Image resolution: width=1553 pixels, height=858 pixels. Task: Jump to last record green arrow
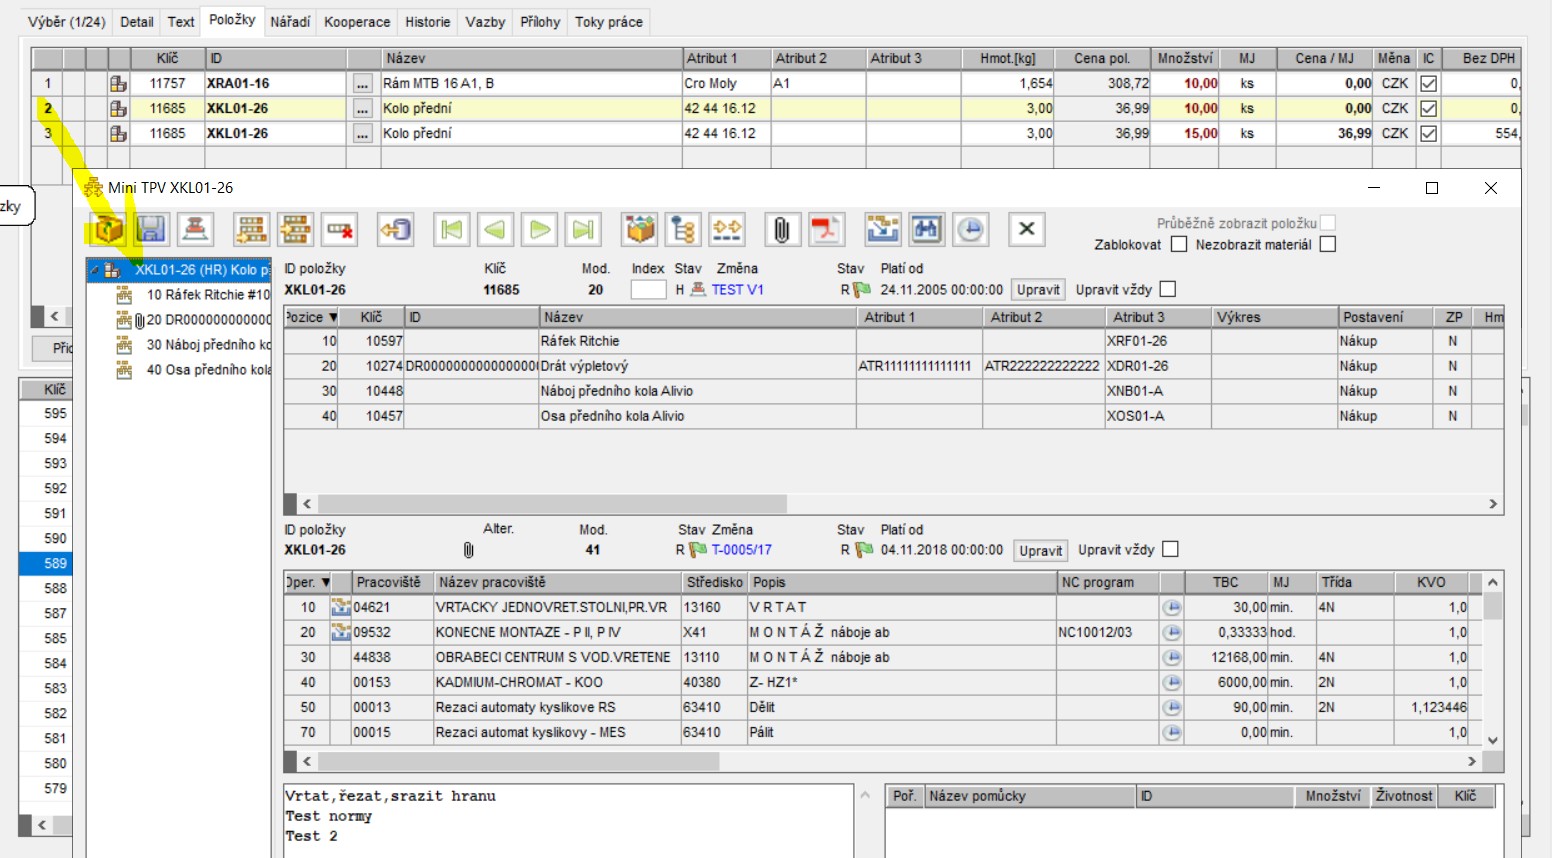coord(582,230)
